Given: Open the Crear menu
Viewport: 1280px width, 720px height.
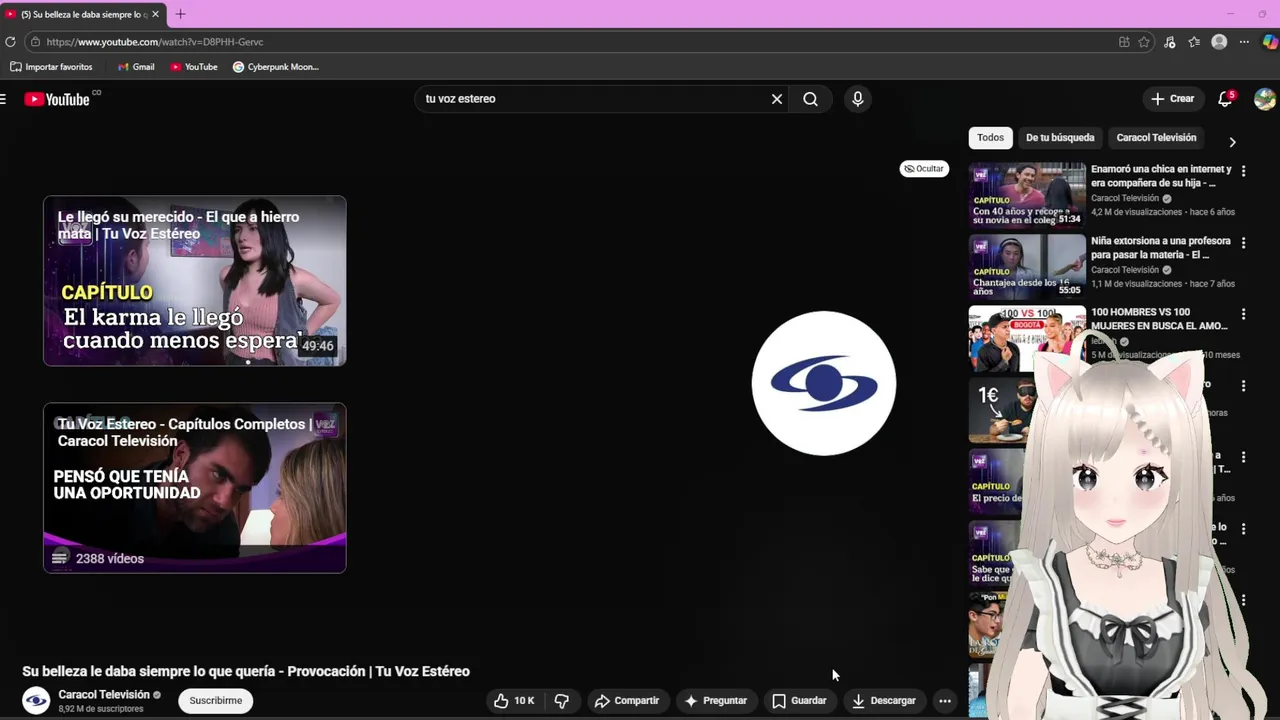Looking at the screenshot, I should [1172, 99].
